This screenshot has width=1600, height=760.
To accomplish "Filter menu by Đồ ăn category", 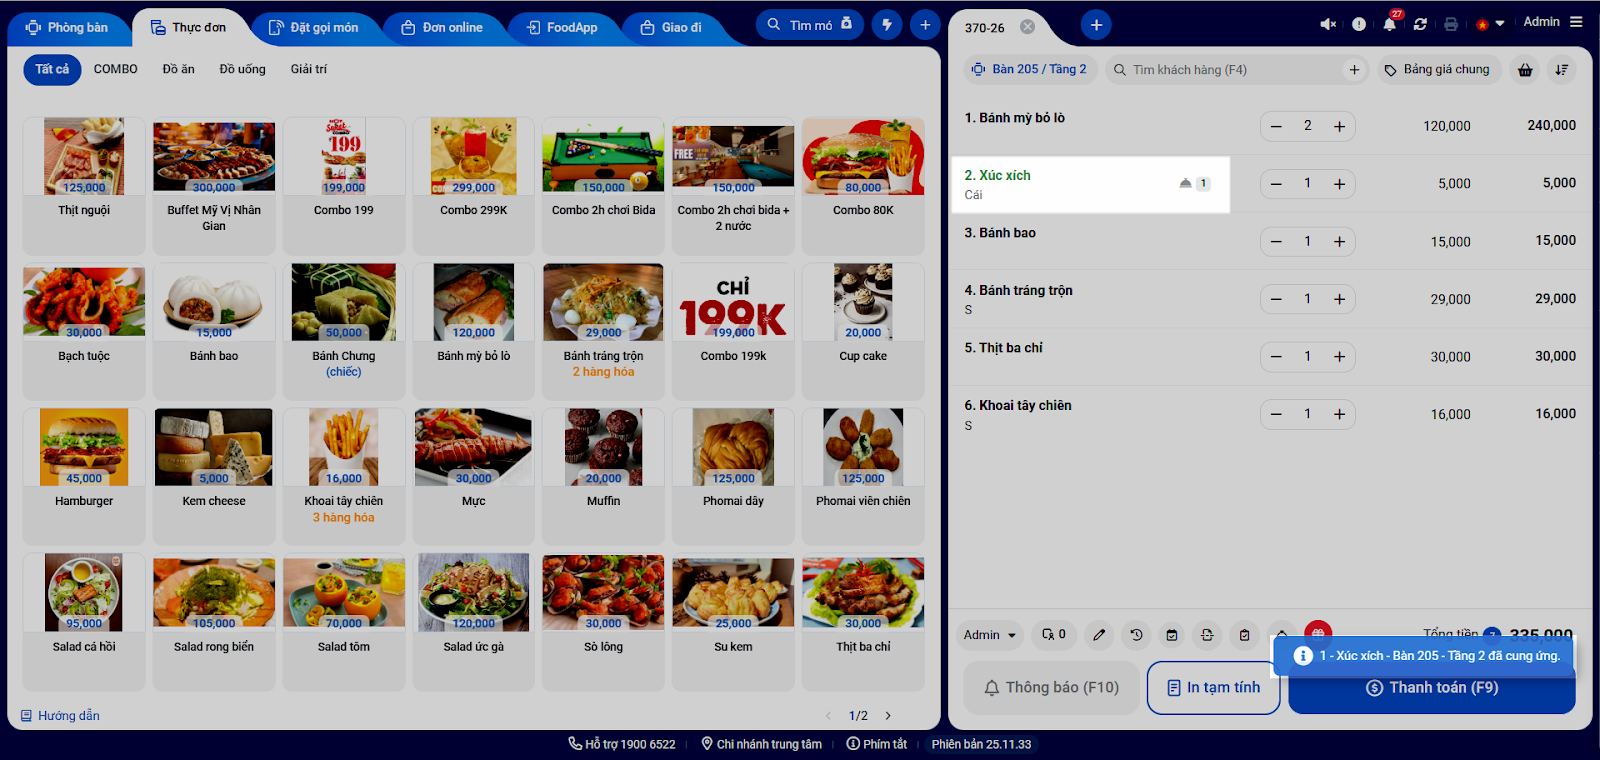I will click(x=179, y=69).
